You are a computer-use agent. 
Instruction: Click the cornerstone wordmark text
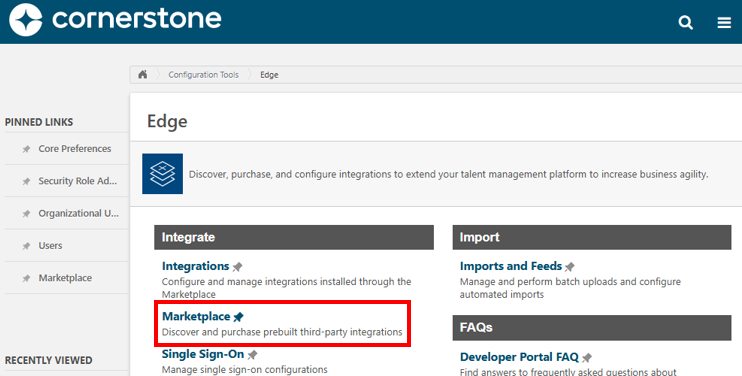pos(136,19)
